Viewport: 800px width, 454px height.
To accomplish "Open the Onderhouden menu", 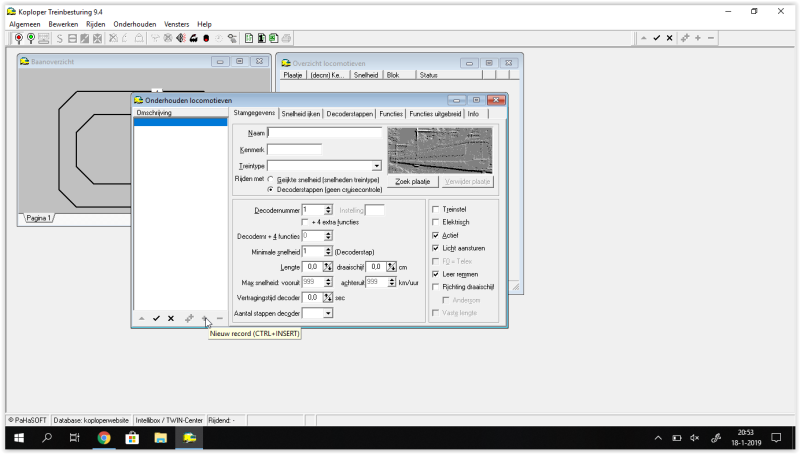I will [x=134, y=23].
